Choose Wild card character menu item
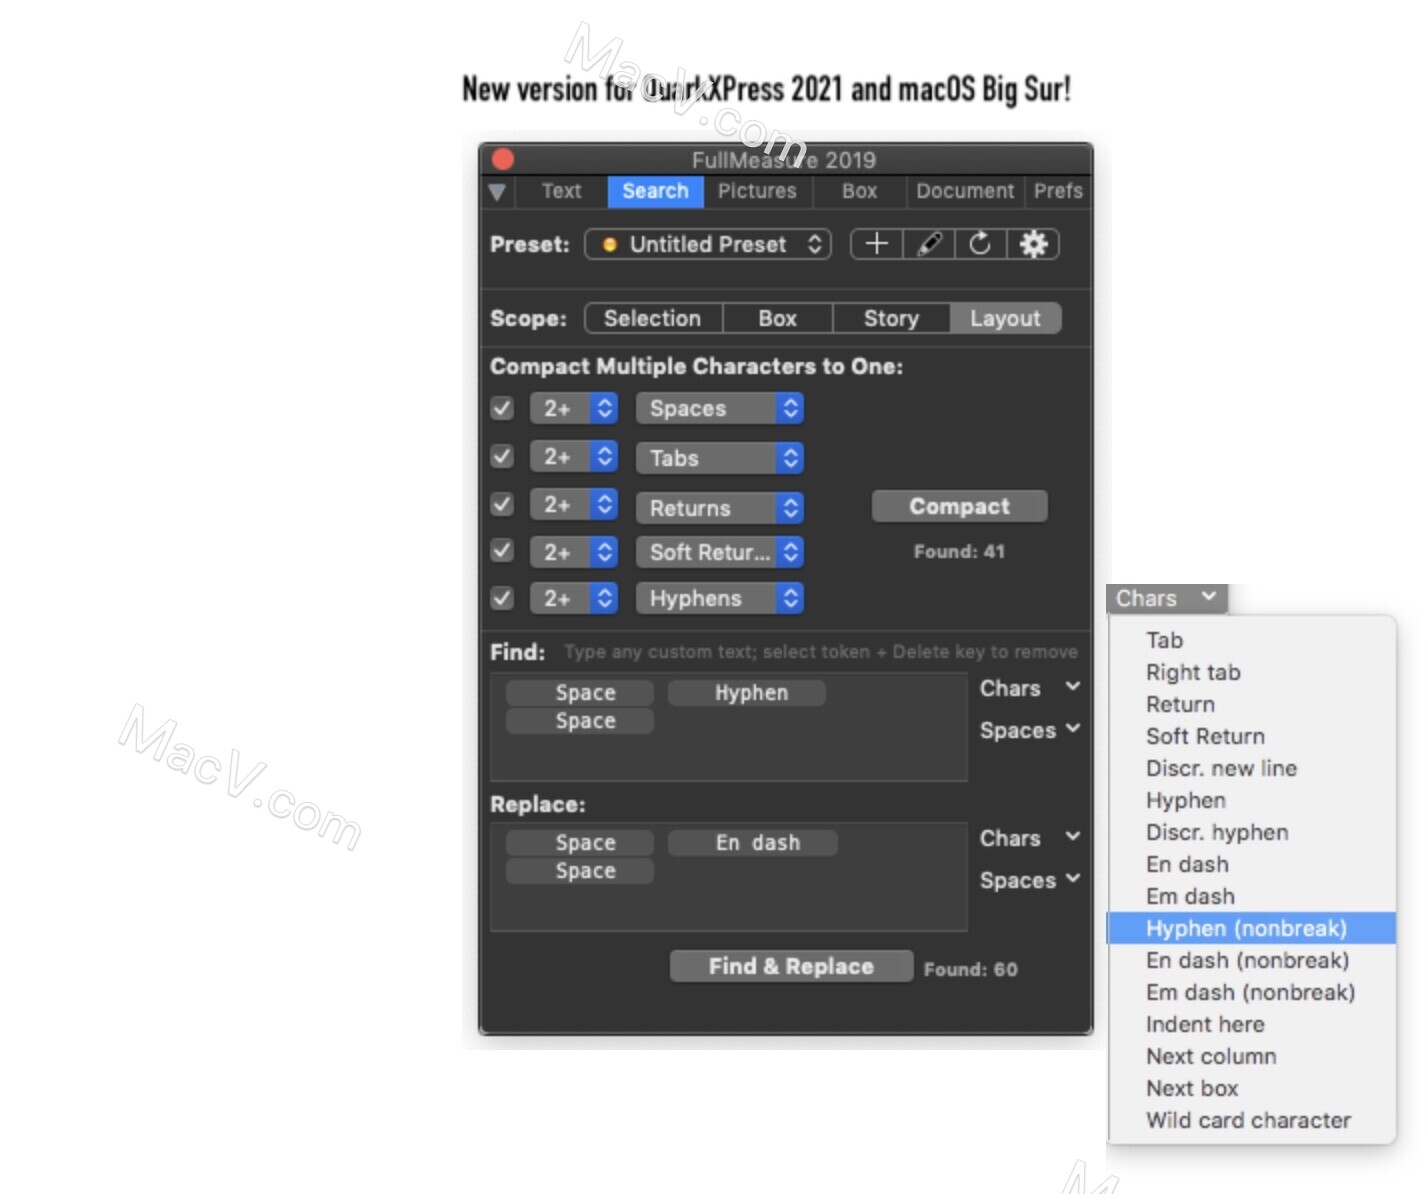This screenshot has height=1194, width=1426. pyautogui.click(x=1251, y=1120)
